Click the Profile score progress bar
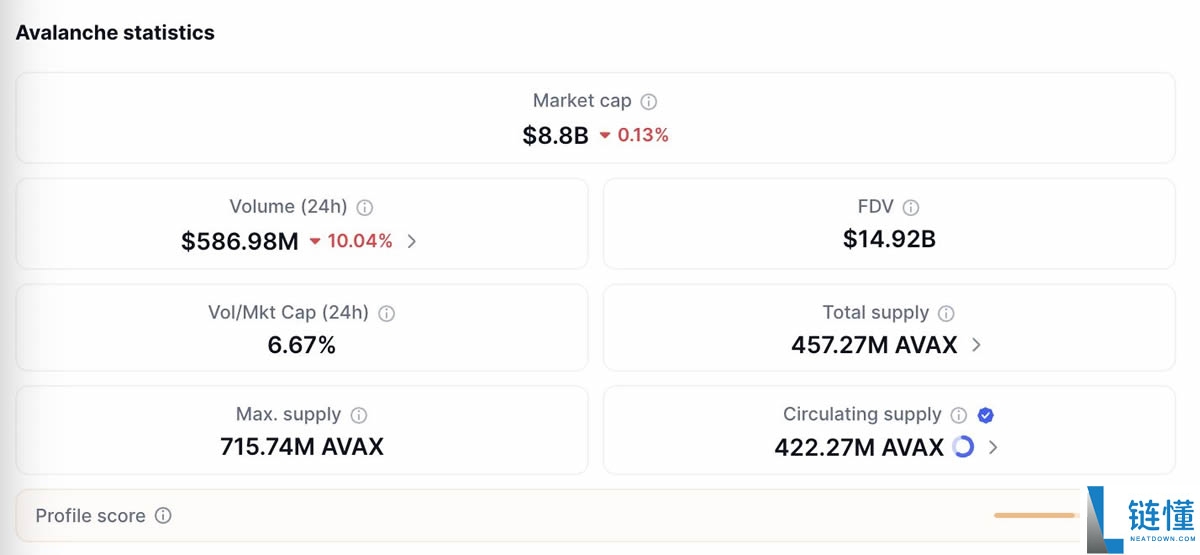 pyautogui.click(x=1034, y=515)
